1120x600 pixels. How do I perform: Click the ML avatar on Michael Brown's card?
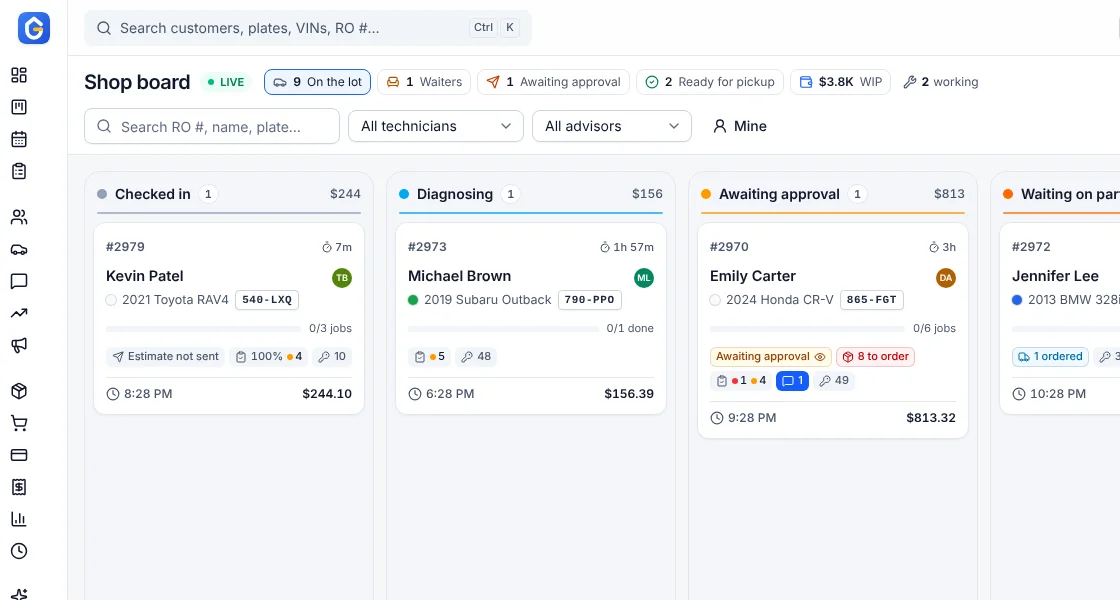pos(644,278)
